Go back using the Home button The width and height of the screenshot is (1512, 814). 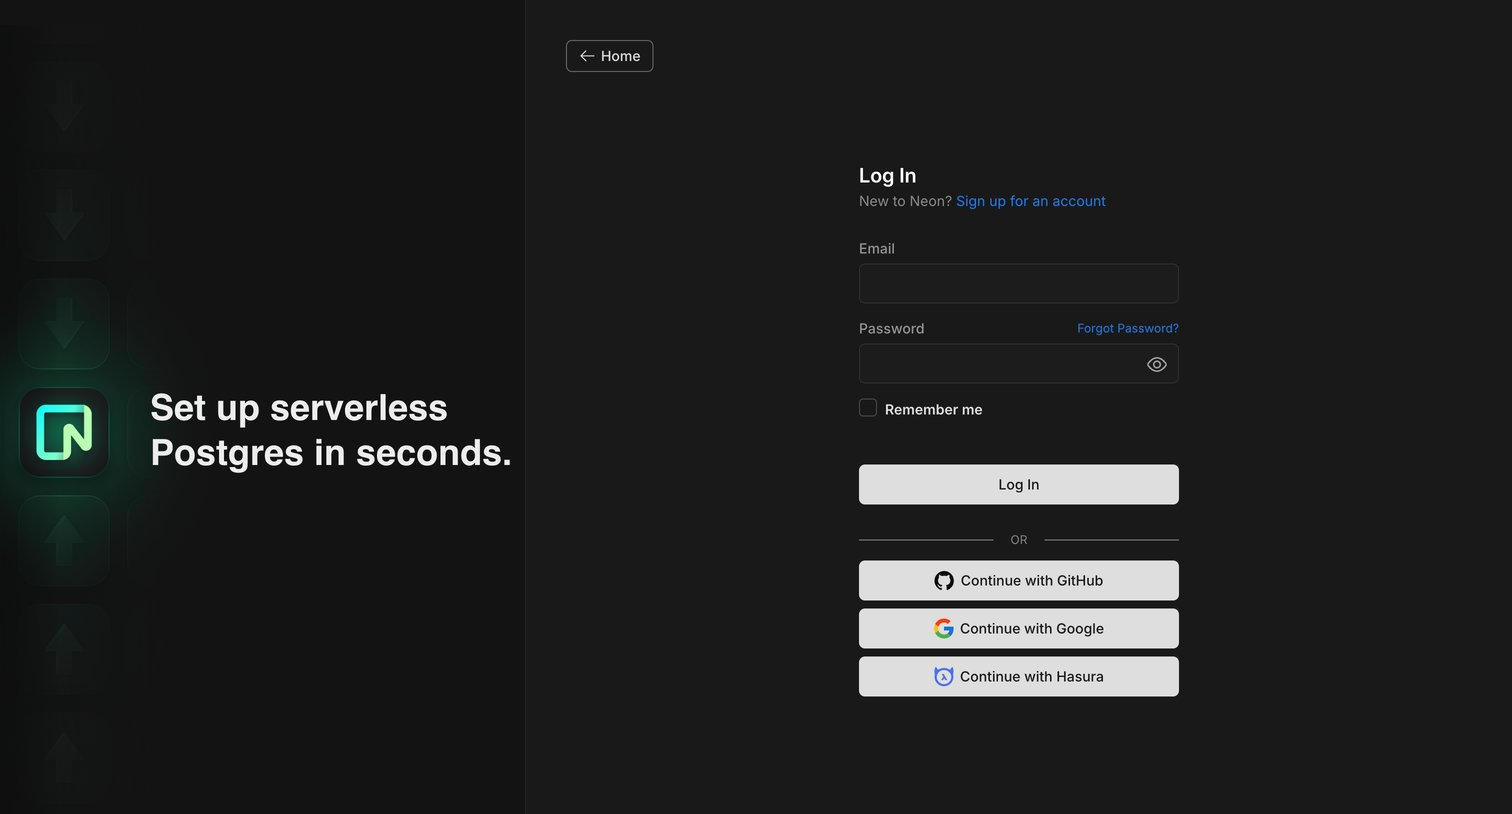tap(609, 56)
